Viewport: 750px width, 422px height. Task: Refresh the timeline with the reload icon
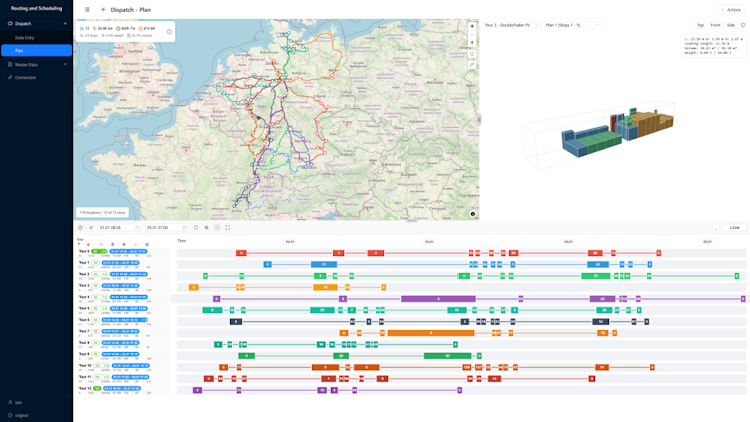click(x=196, y=228)
